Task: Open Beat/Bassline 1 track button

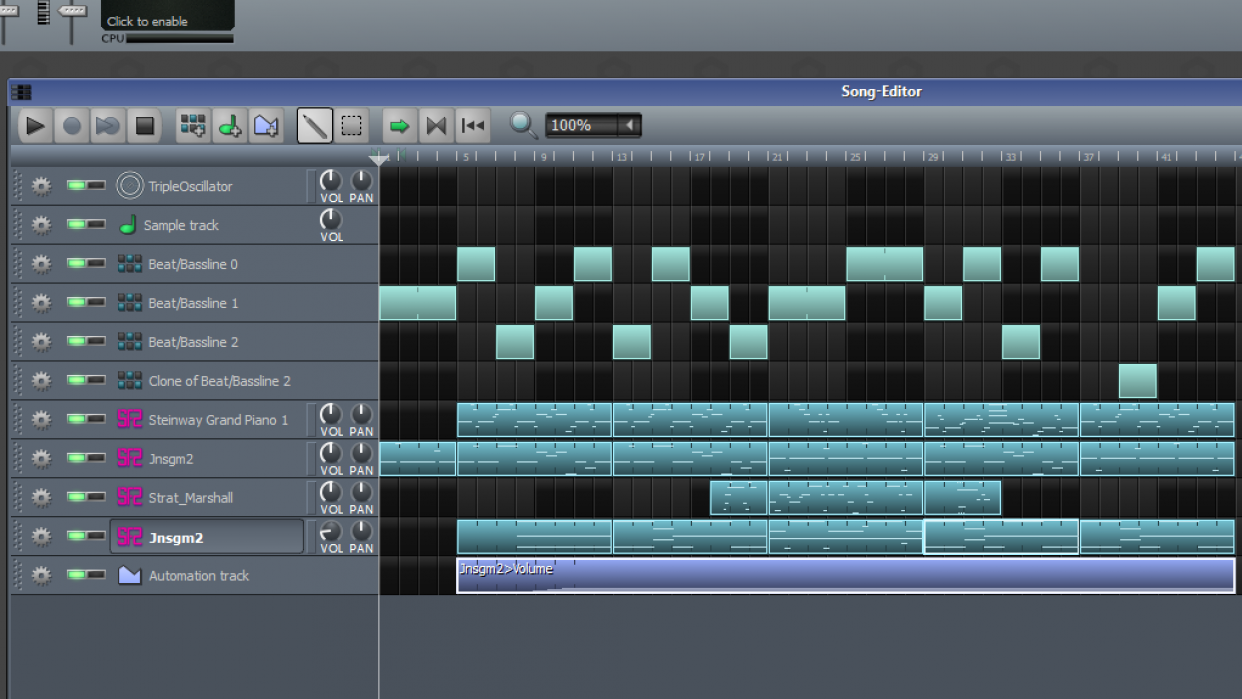Action: pyautogui.click(x=208, y=303)
